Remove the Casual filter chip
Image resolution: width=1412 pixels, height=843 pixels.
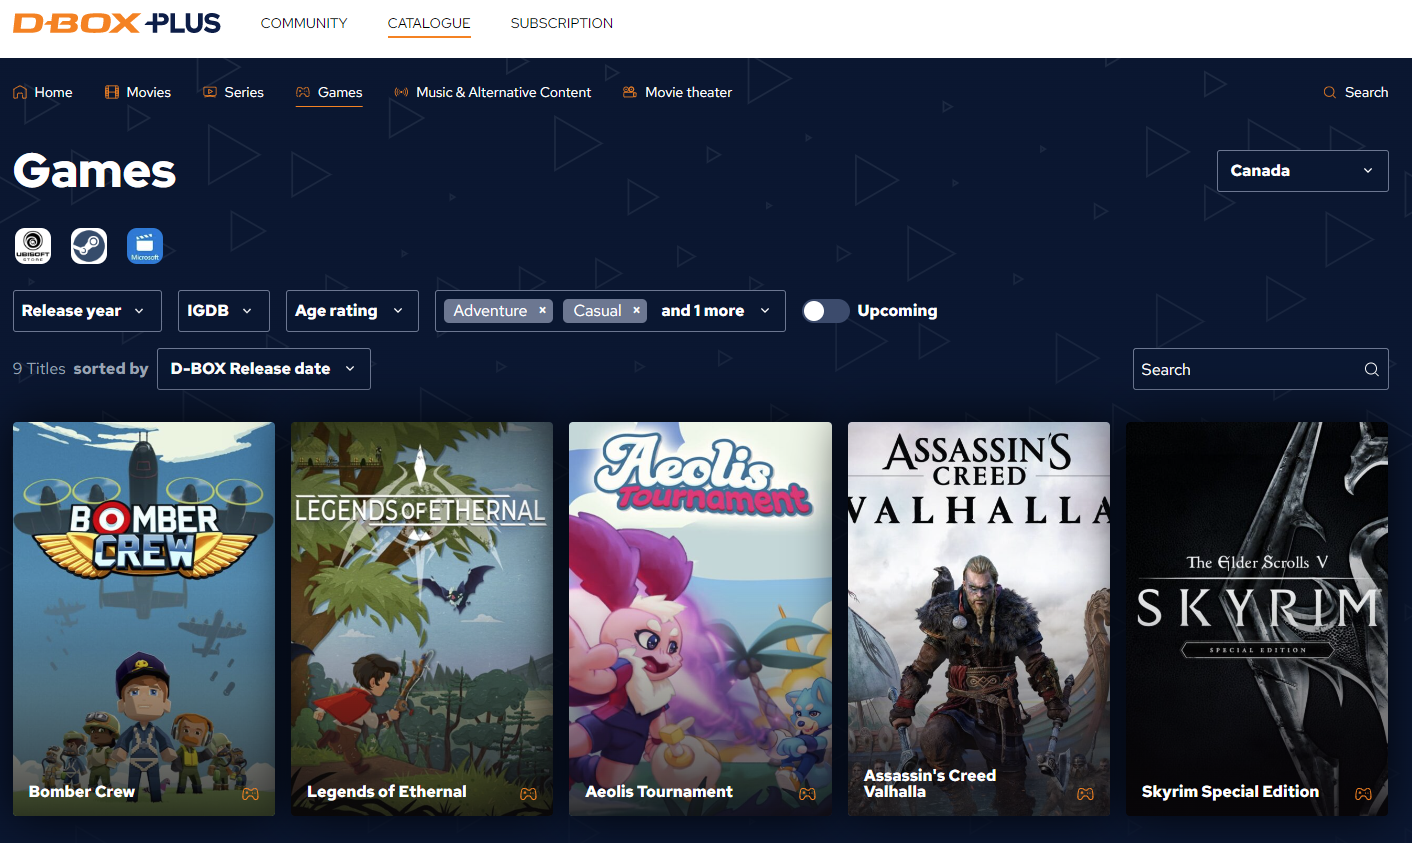pos(636,310)
